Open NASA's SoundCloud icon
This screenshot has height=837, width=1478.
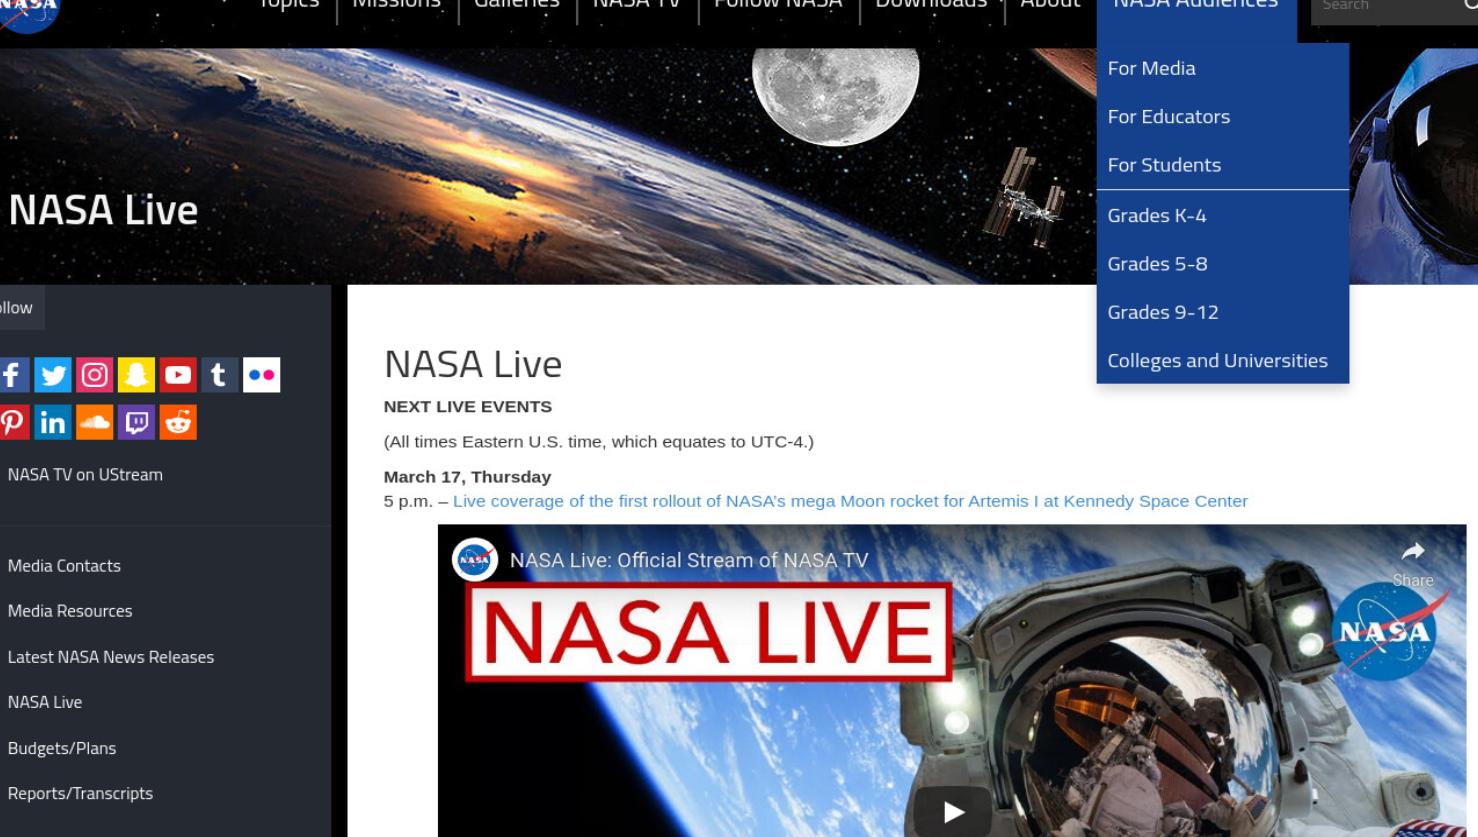coord(95,422)
